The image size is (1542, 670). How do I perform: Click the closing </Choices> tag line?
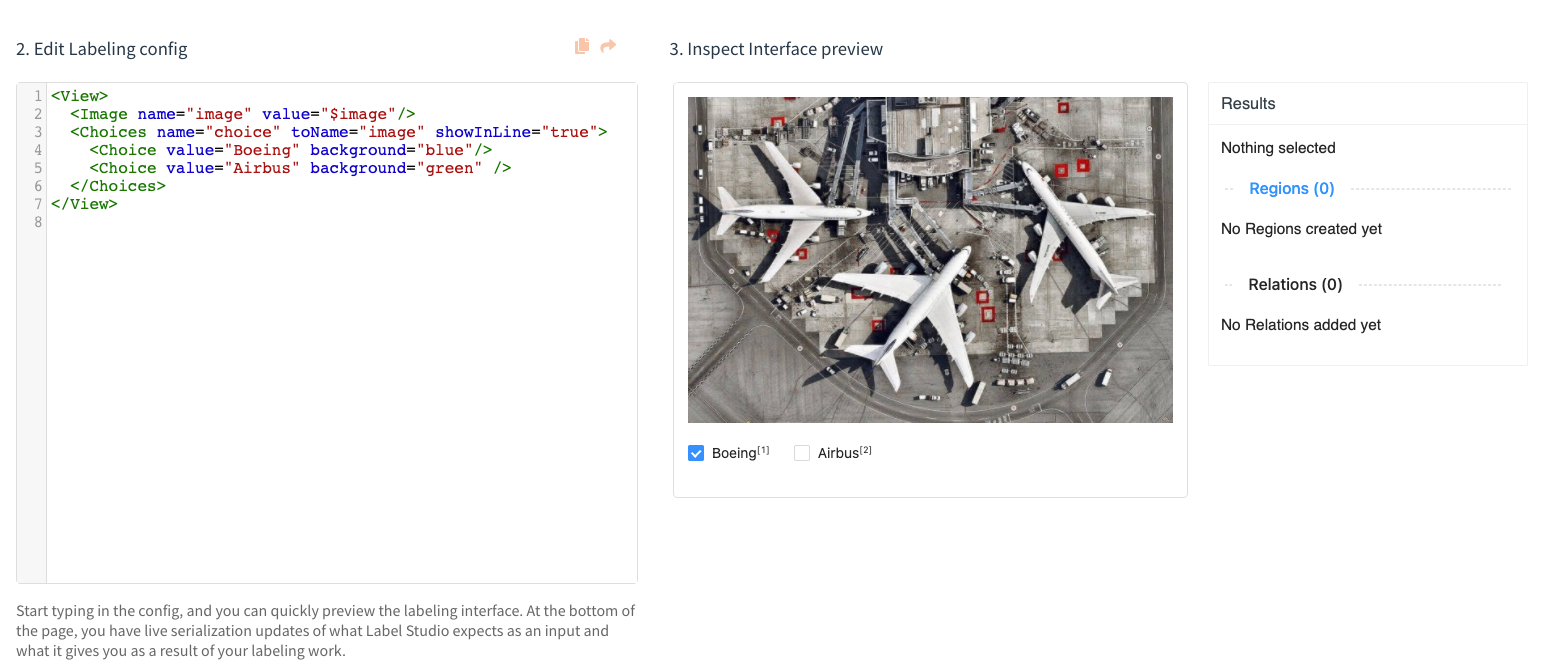click(x=117, y=186)
